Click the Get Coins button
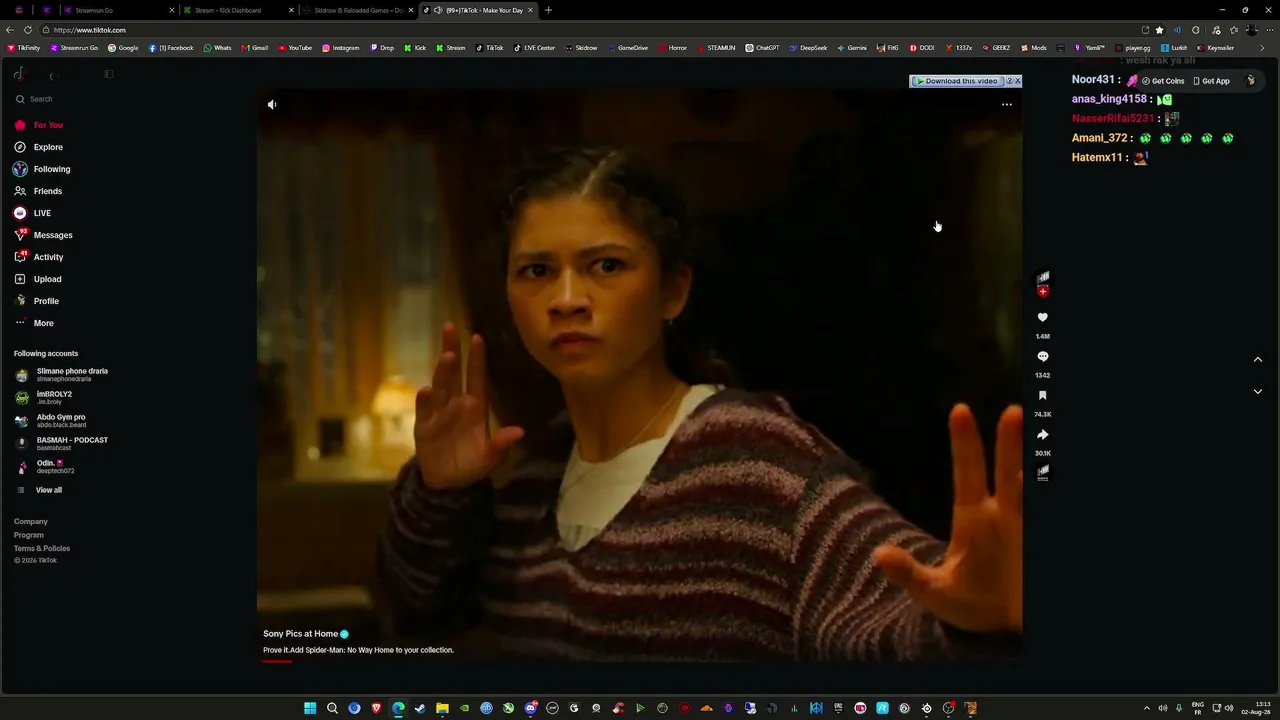Screen dimensions: 1280x720 (1163, 81)
